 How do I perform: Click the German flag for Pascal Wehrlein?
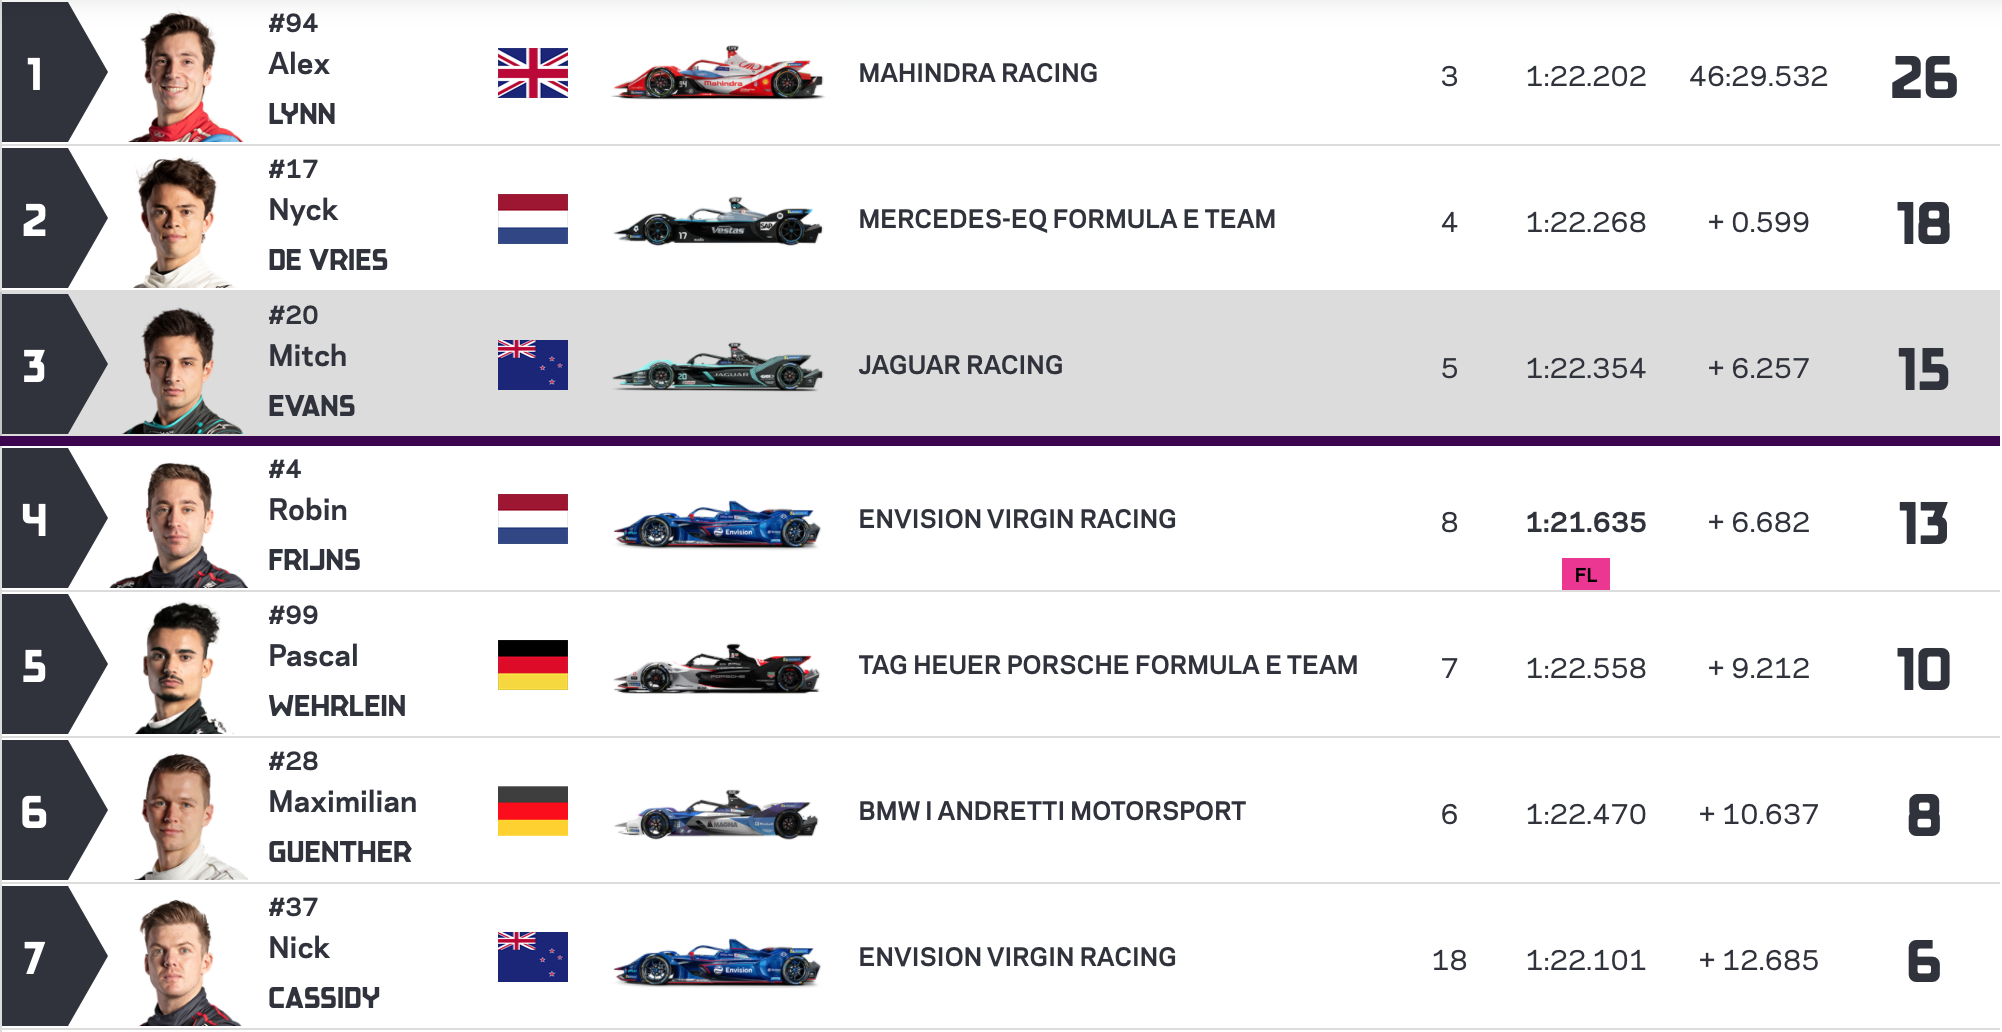pos(533,665)
